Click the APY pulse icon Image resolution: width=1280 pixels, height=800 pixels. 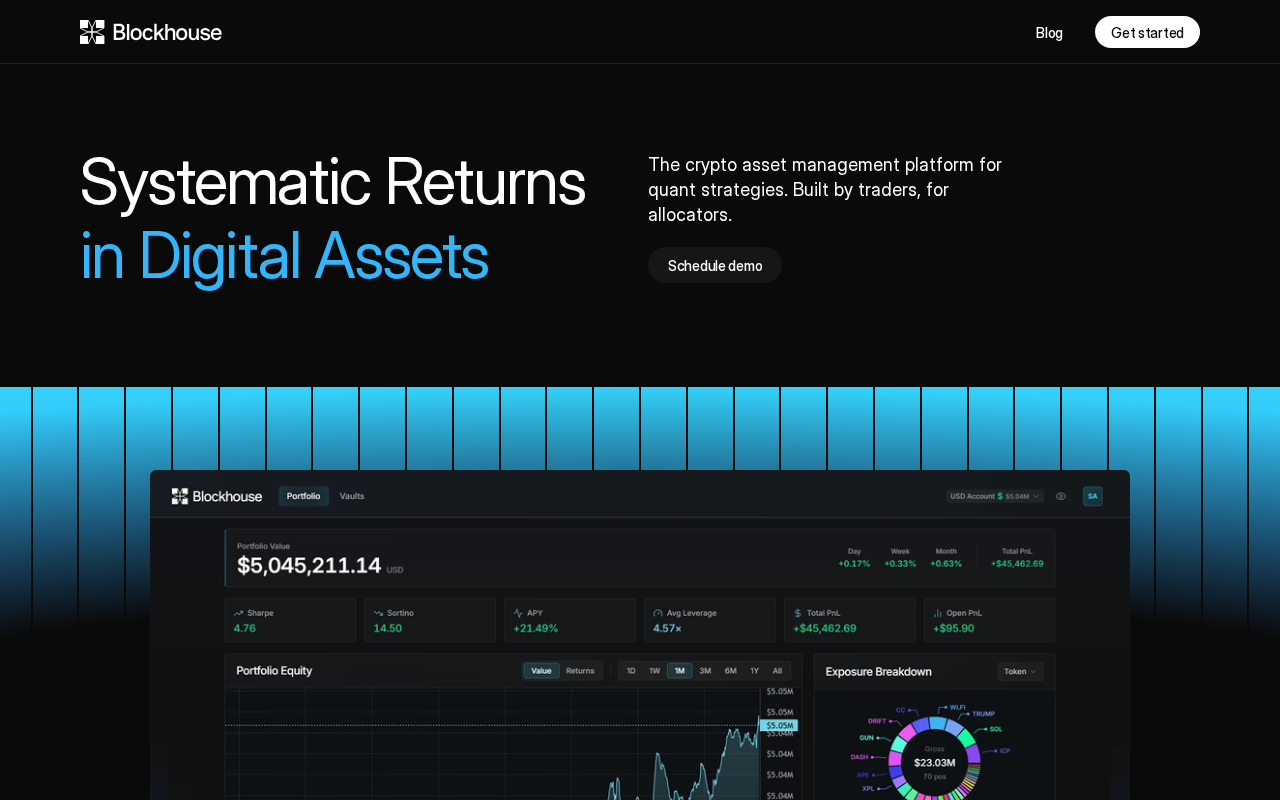[x=518, y=613]
